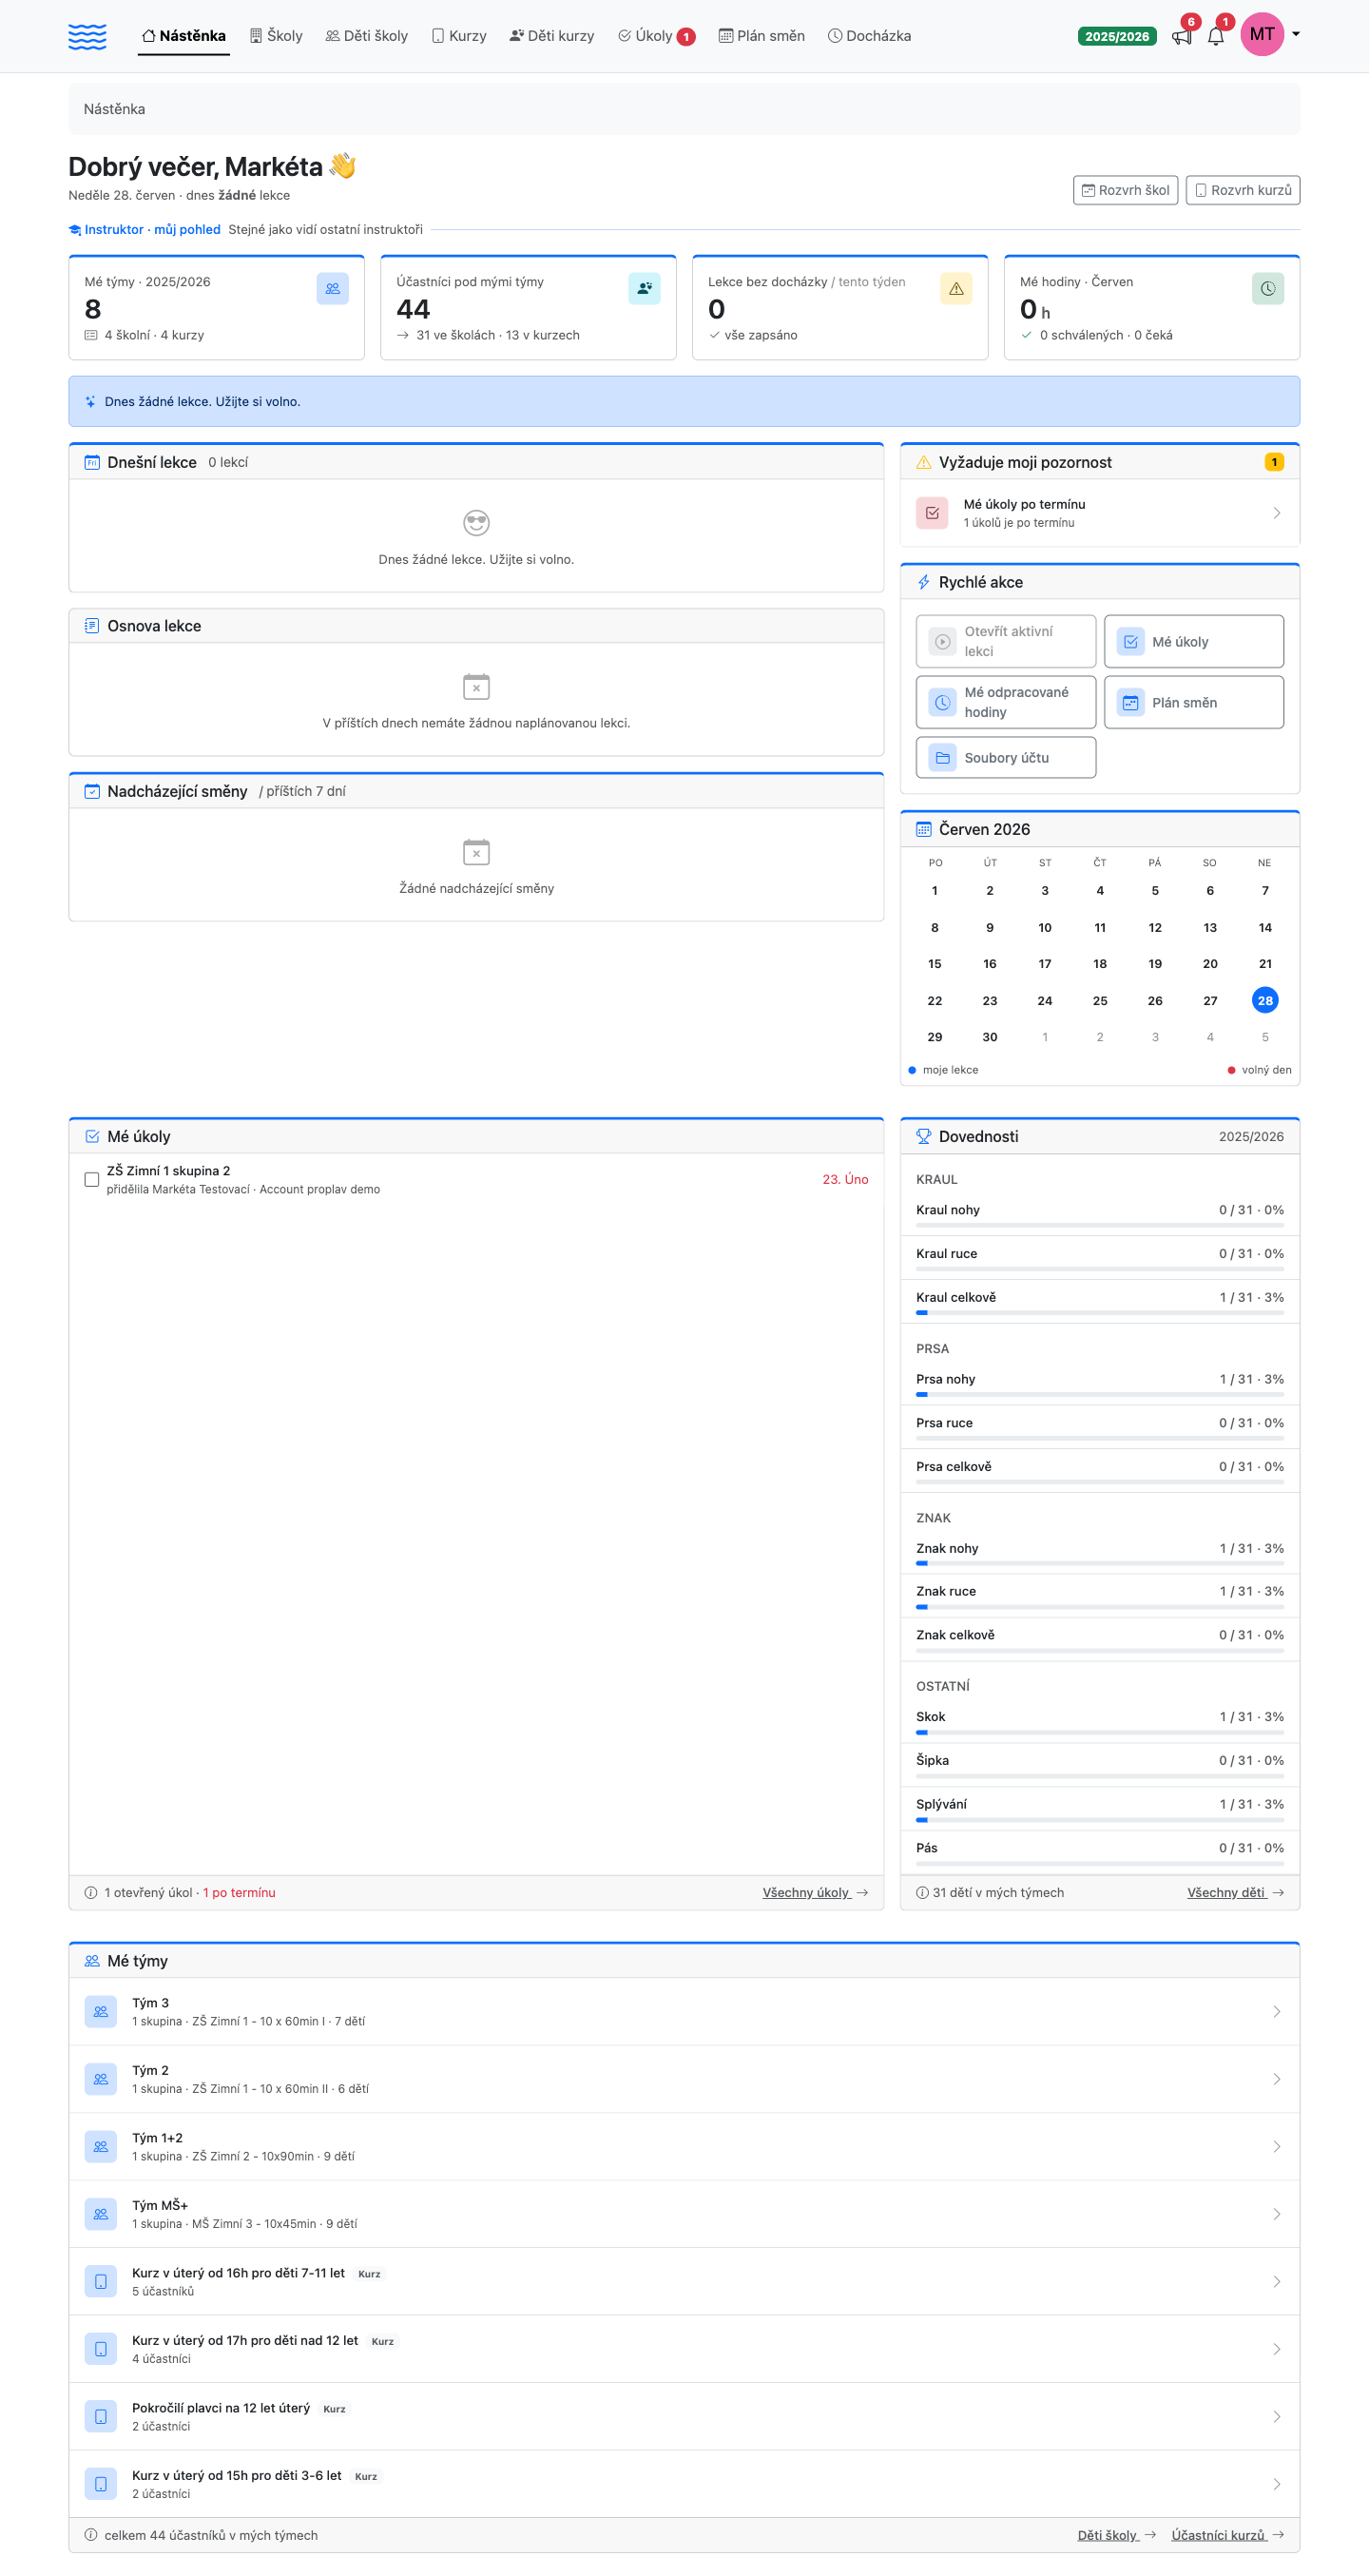
Task: Click the wave logo icon
Action: coord(87,37)
